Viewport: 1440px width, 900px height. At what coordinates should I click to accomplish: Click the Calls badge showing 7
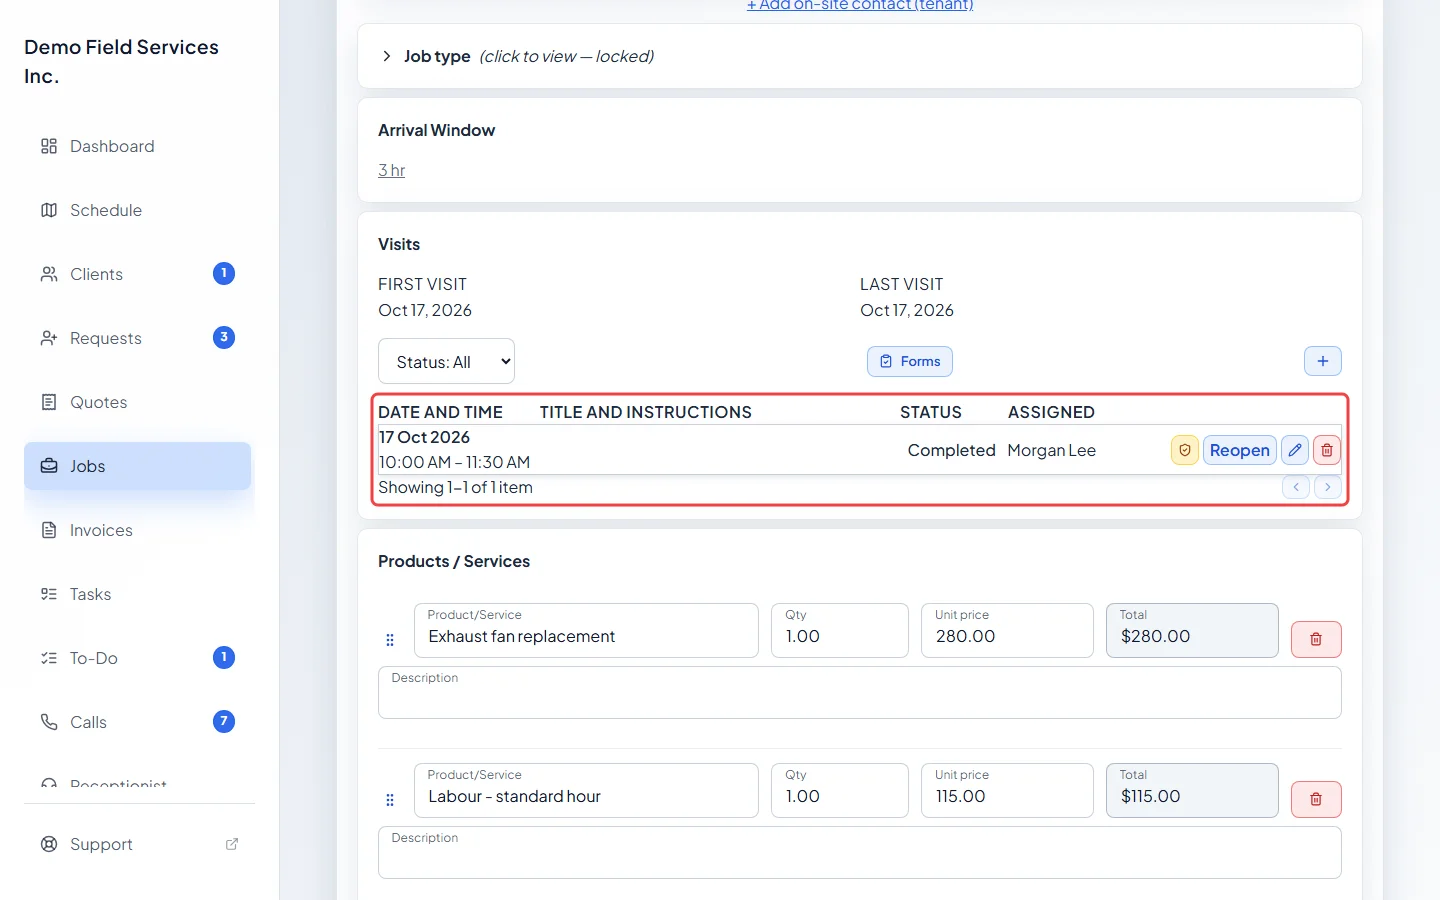224,721
